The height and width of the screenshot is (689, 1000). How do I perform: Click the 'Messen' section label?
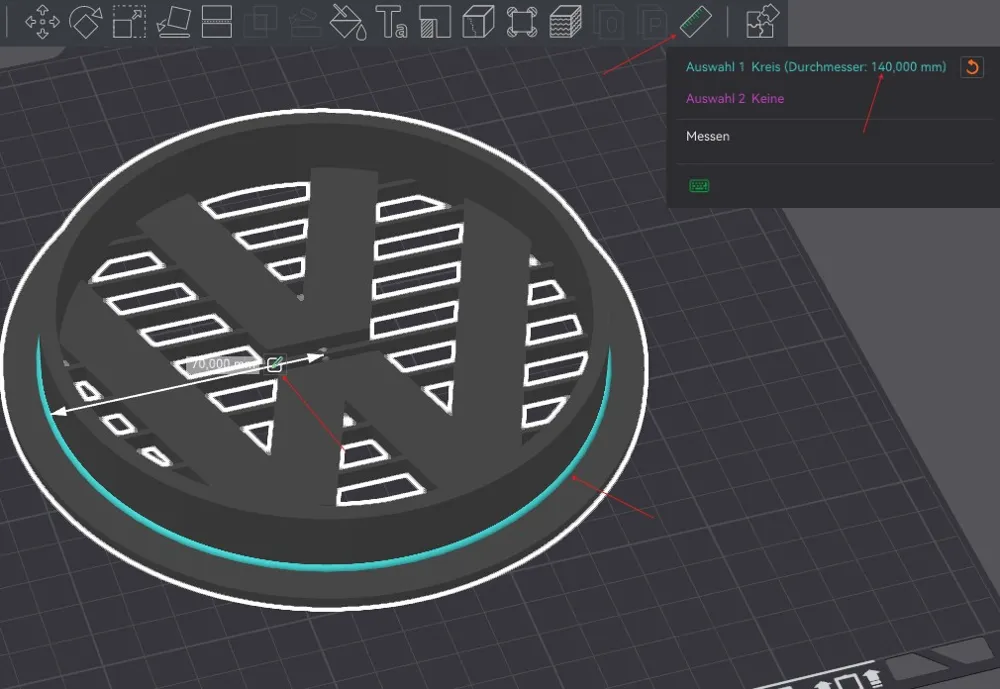point(708,136)
